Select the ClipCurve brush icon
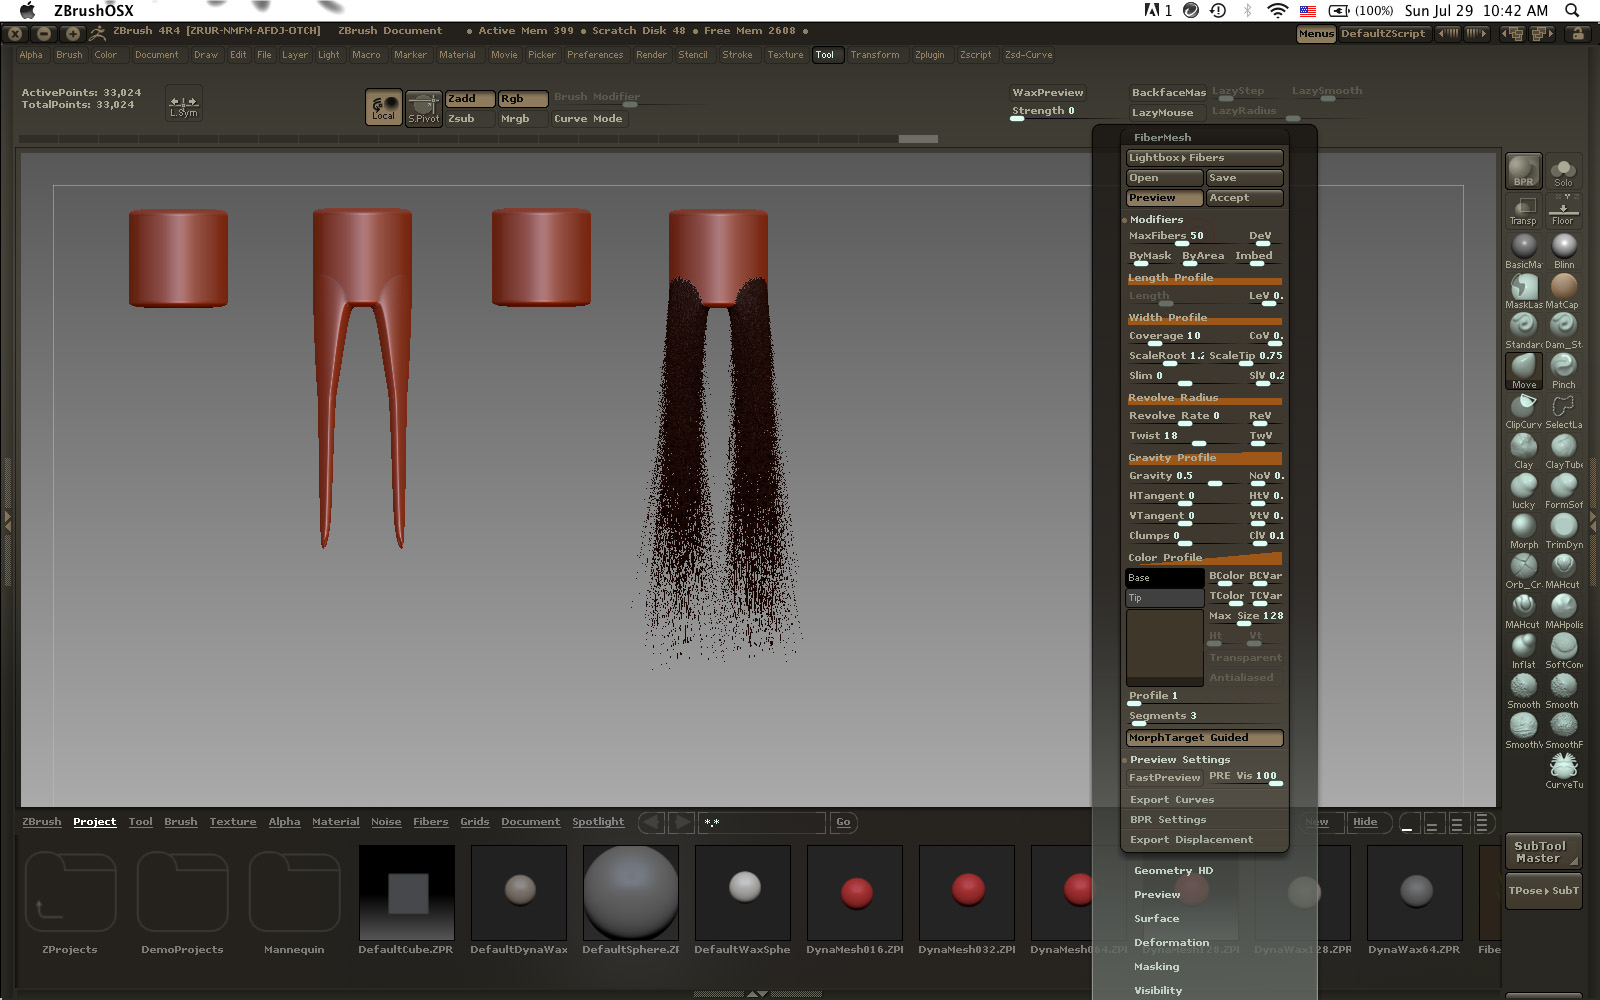1600x1000 pixels. coord(1523,411)
